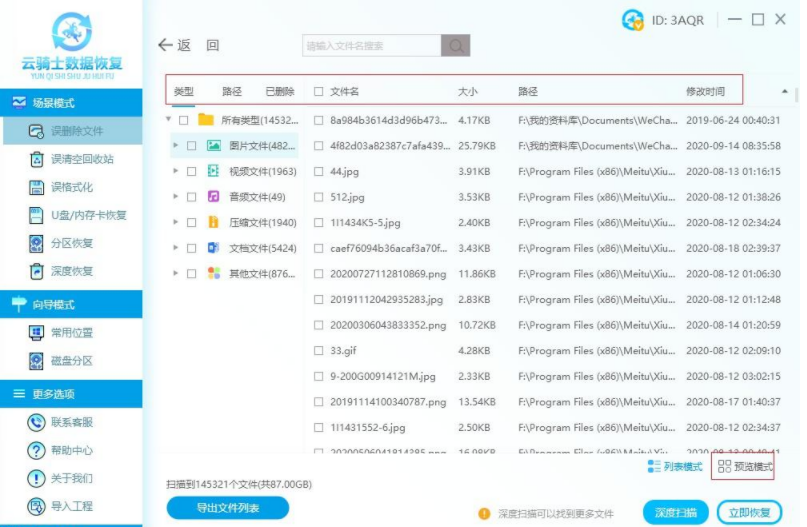Viewport: 807px width, 527px height.
Task: Select 压缩文件 category icon
Action: pos(214,222)
